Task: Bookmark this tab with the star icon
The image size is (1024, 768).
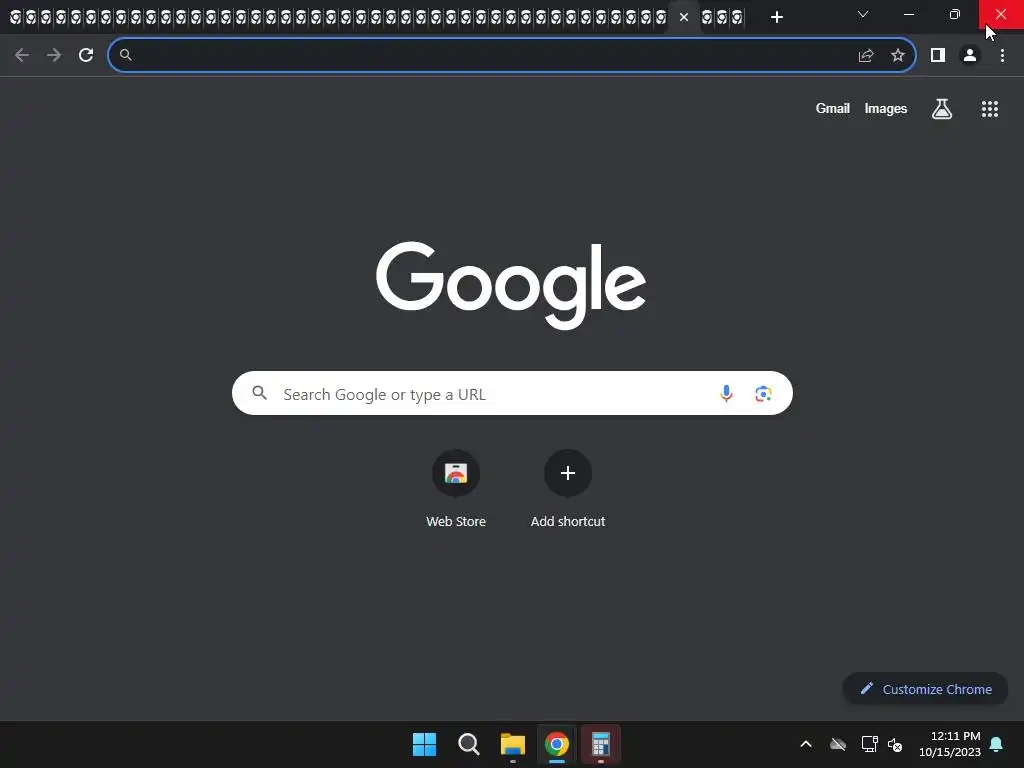Action: pos(898,56)
